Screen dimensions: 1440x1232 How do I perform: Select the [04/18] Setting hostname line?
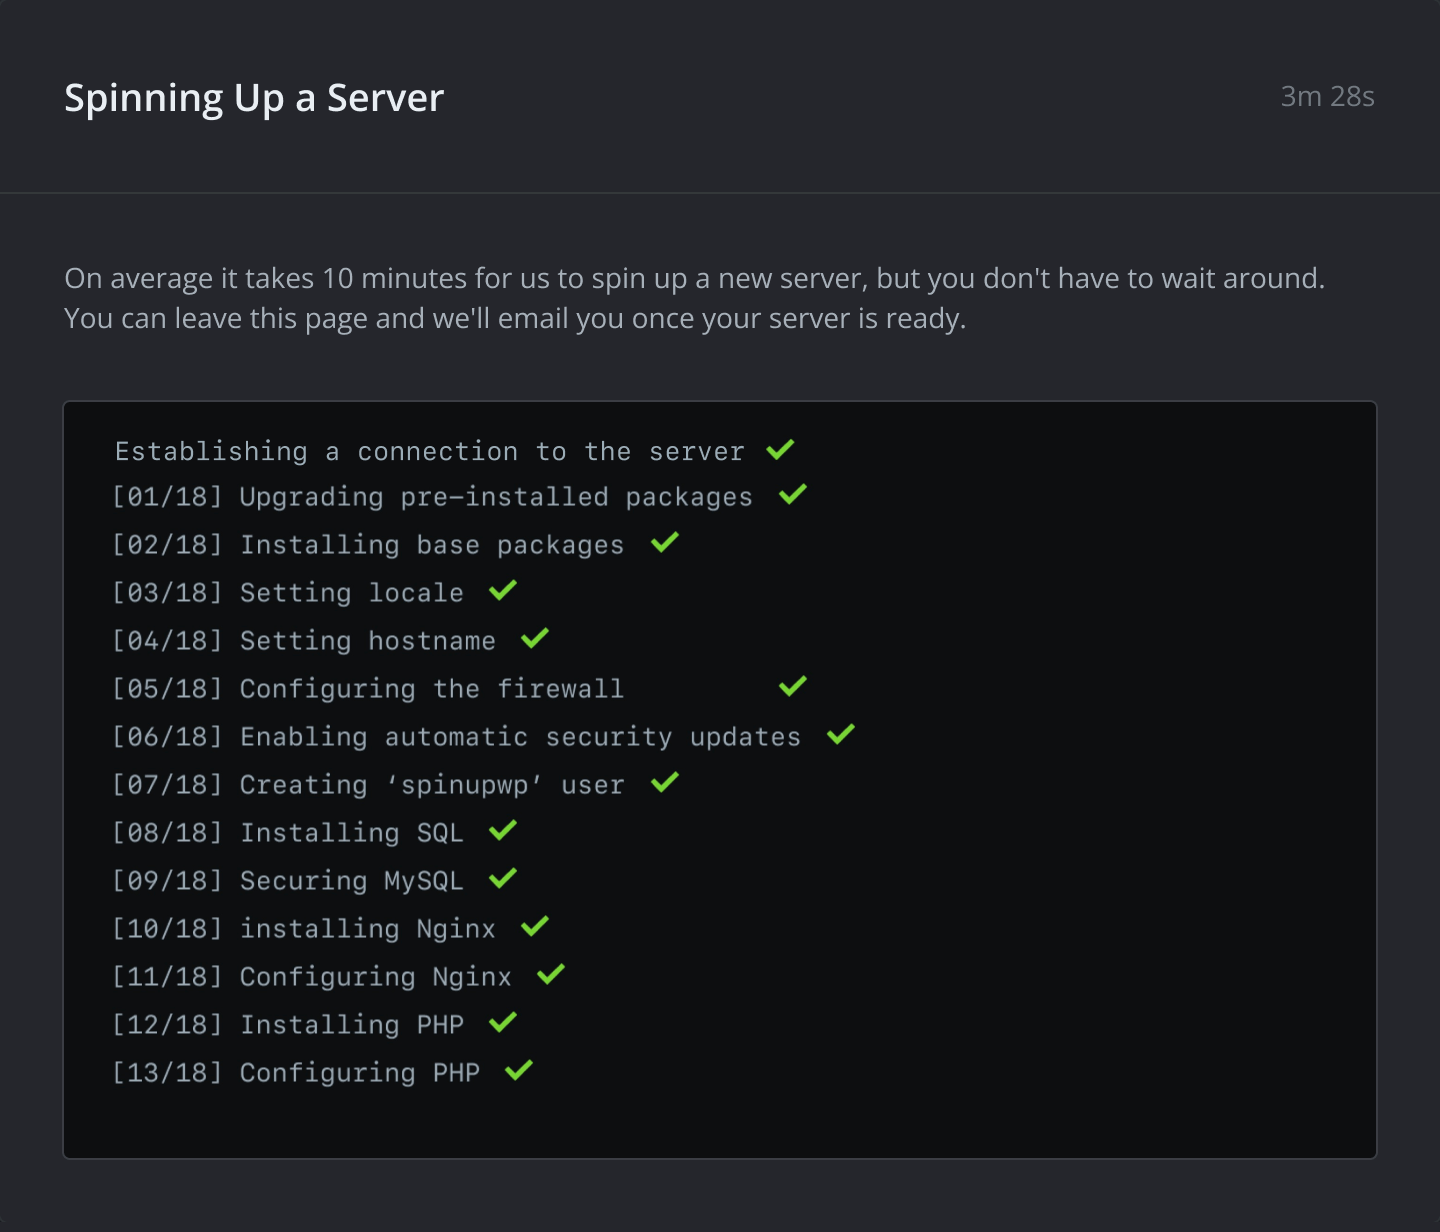click(x=304, y=641)
